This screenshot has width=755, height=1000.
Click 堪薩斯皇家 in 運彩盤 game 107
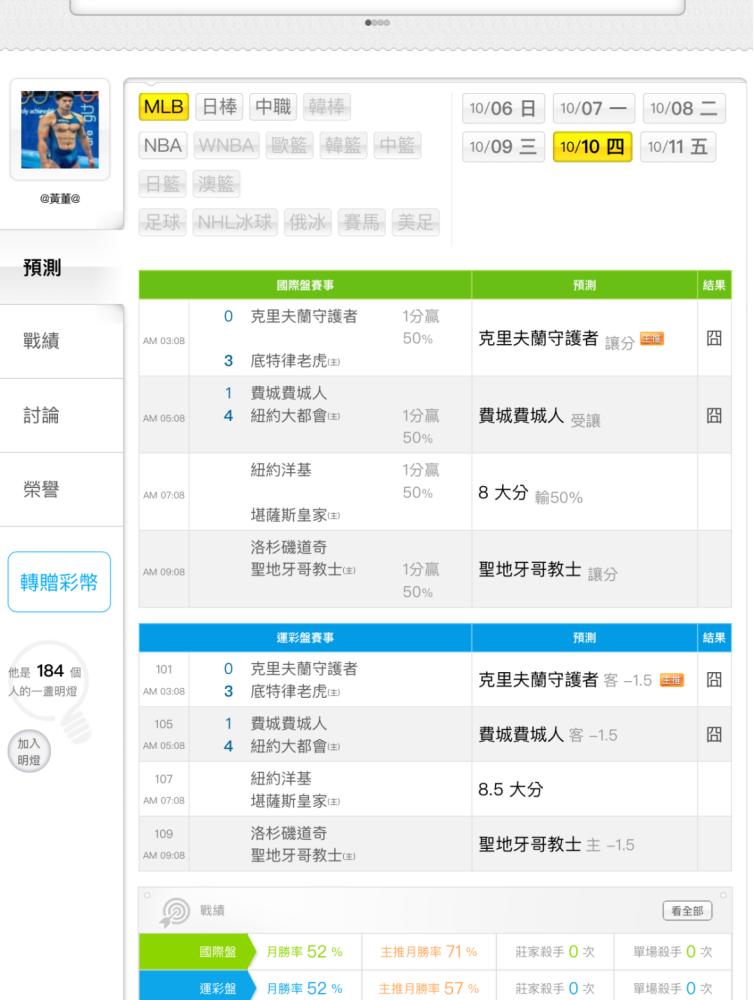[x=295, y=801]
